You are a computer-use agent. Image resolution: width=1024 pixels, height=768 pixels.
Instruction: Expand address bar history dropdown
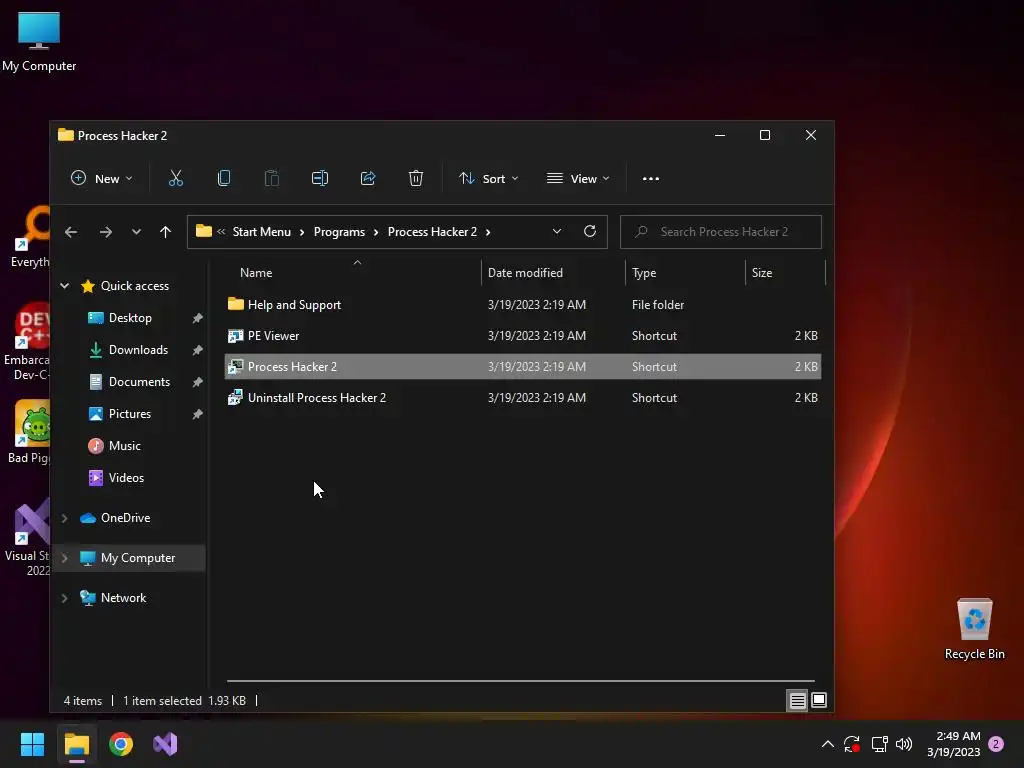(x=557, y=231)
